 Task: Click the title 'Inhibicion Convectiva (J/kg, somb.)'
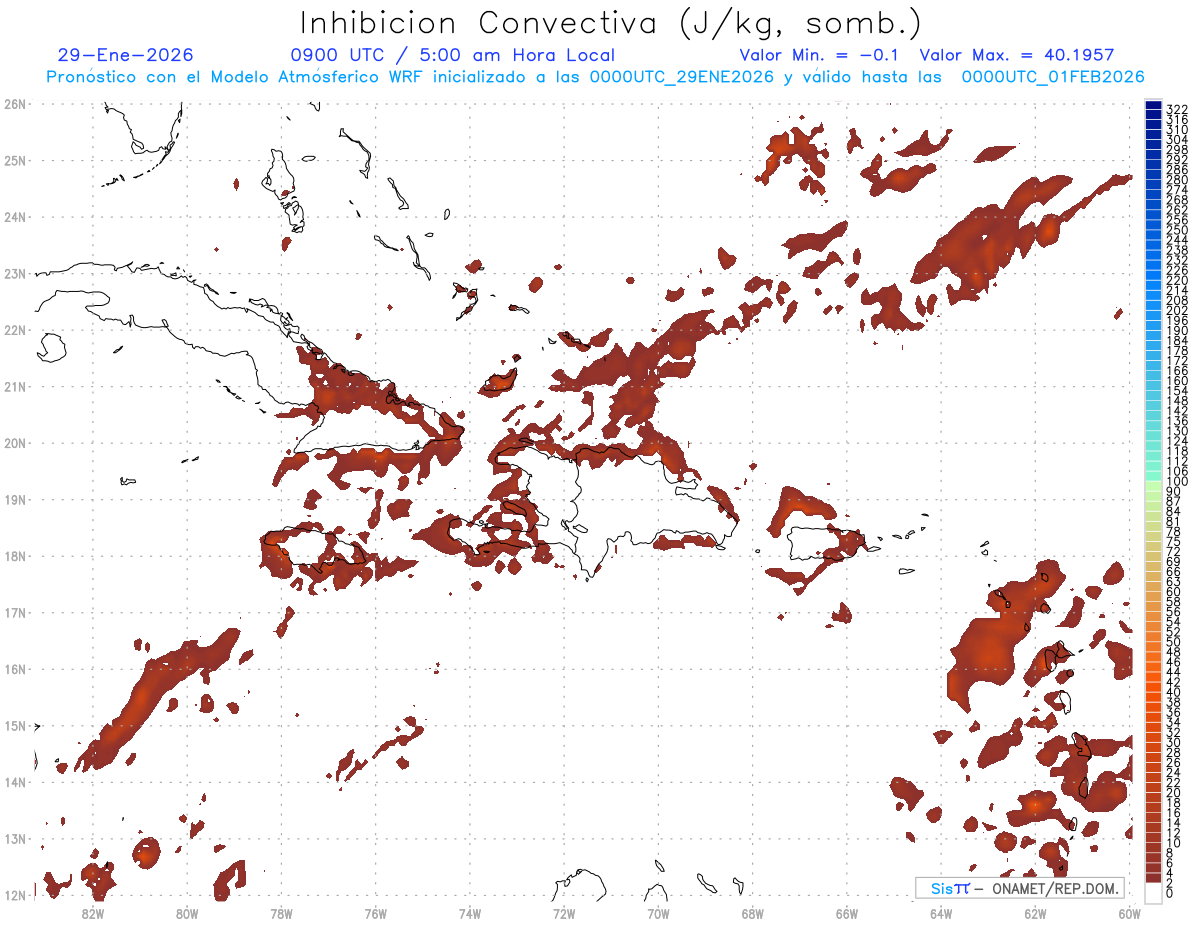tap(612, 23)
